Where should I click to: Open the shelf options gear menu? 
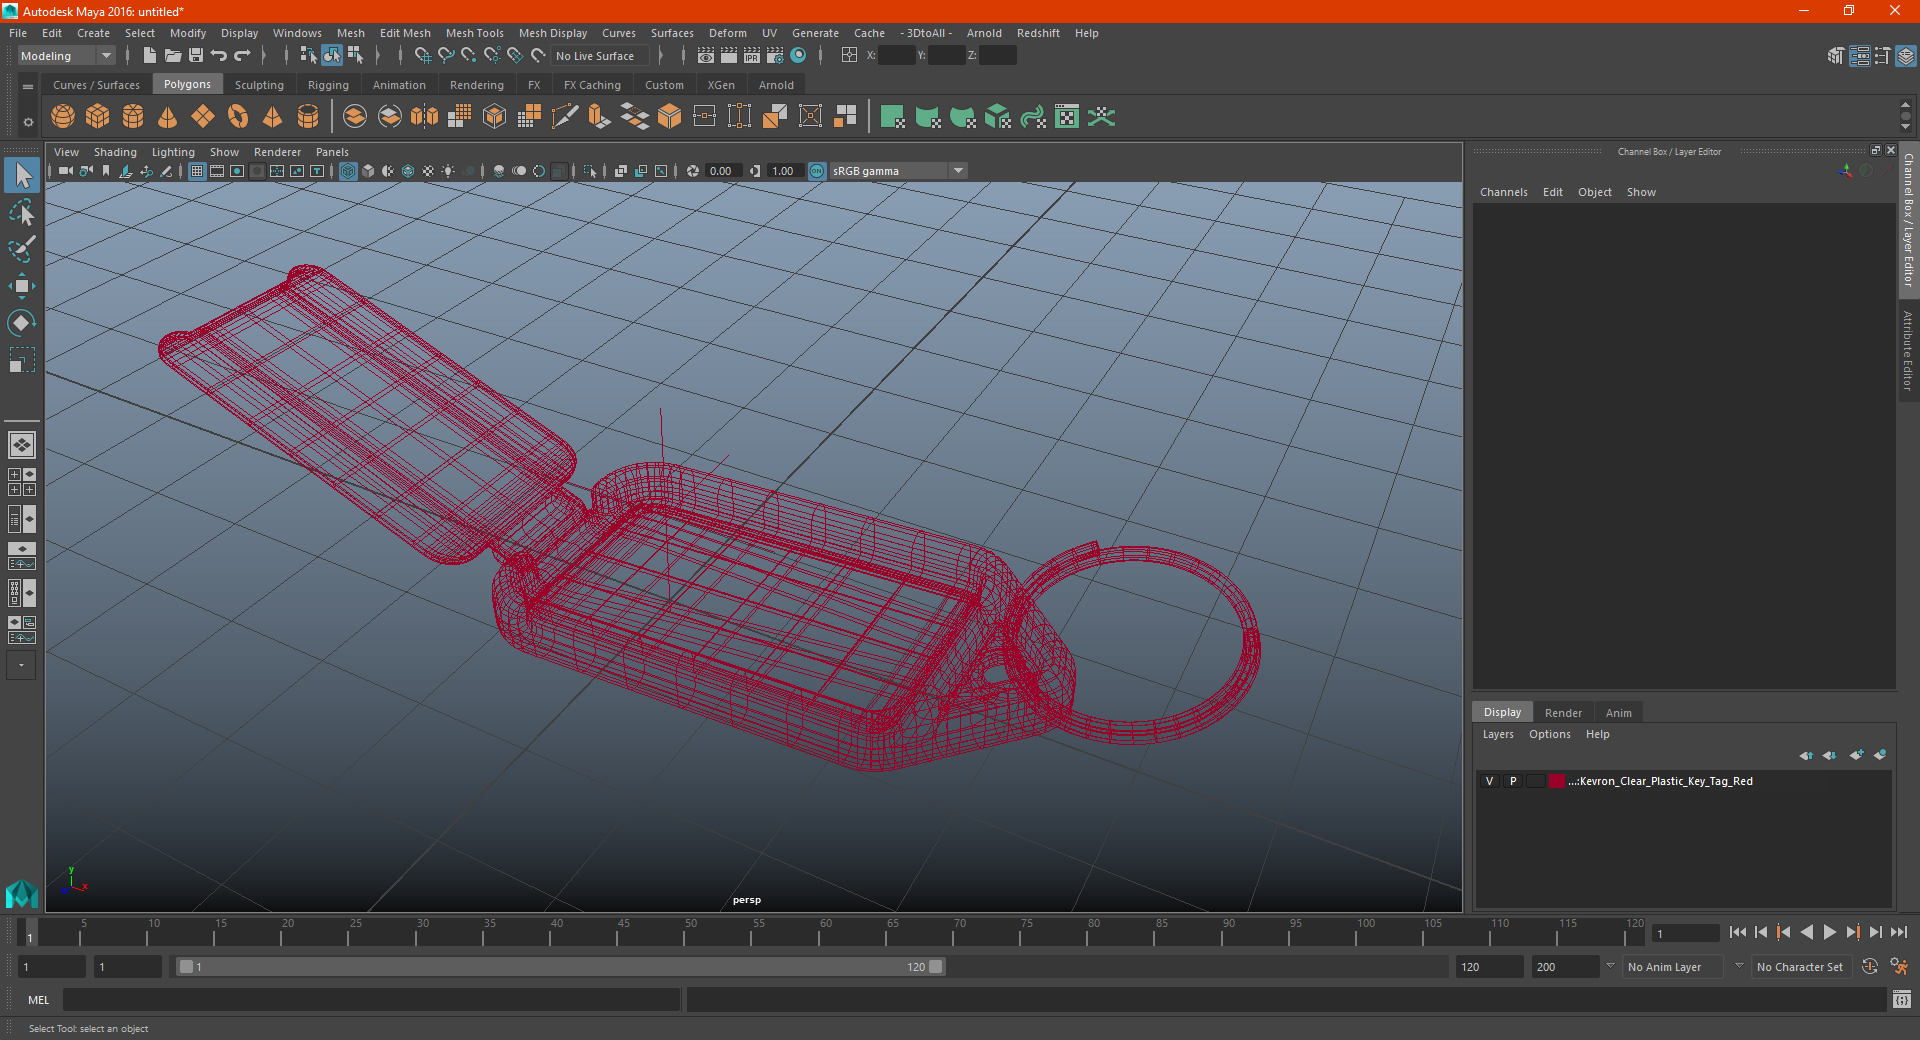pyautogui.click(x=28, y=122)
